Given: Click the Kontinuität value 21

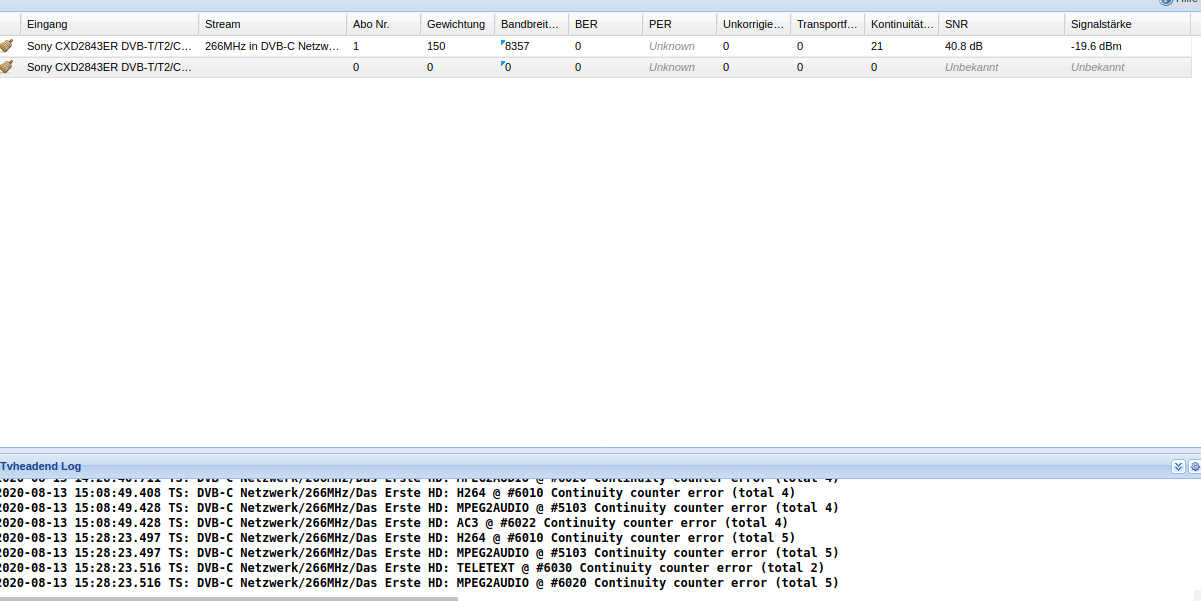Looking at the screenshot, I should pyautogui.click(x=877, y=46).
